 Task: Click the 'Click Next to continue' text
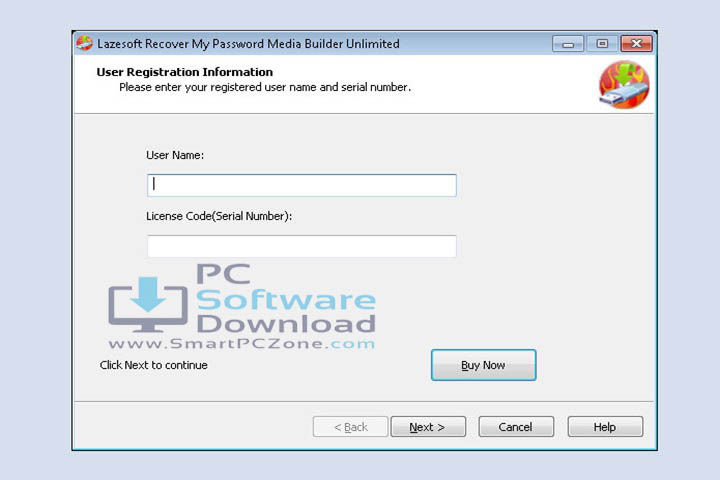click(x=153, y=365)
